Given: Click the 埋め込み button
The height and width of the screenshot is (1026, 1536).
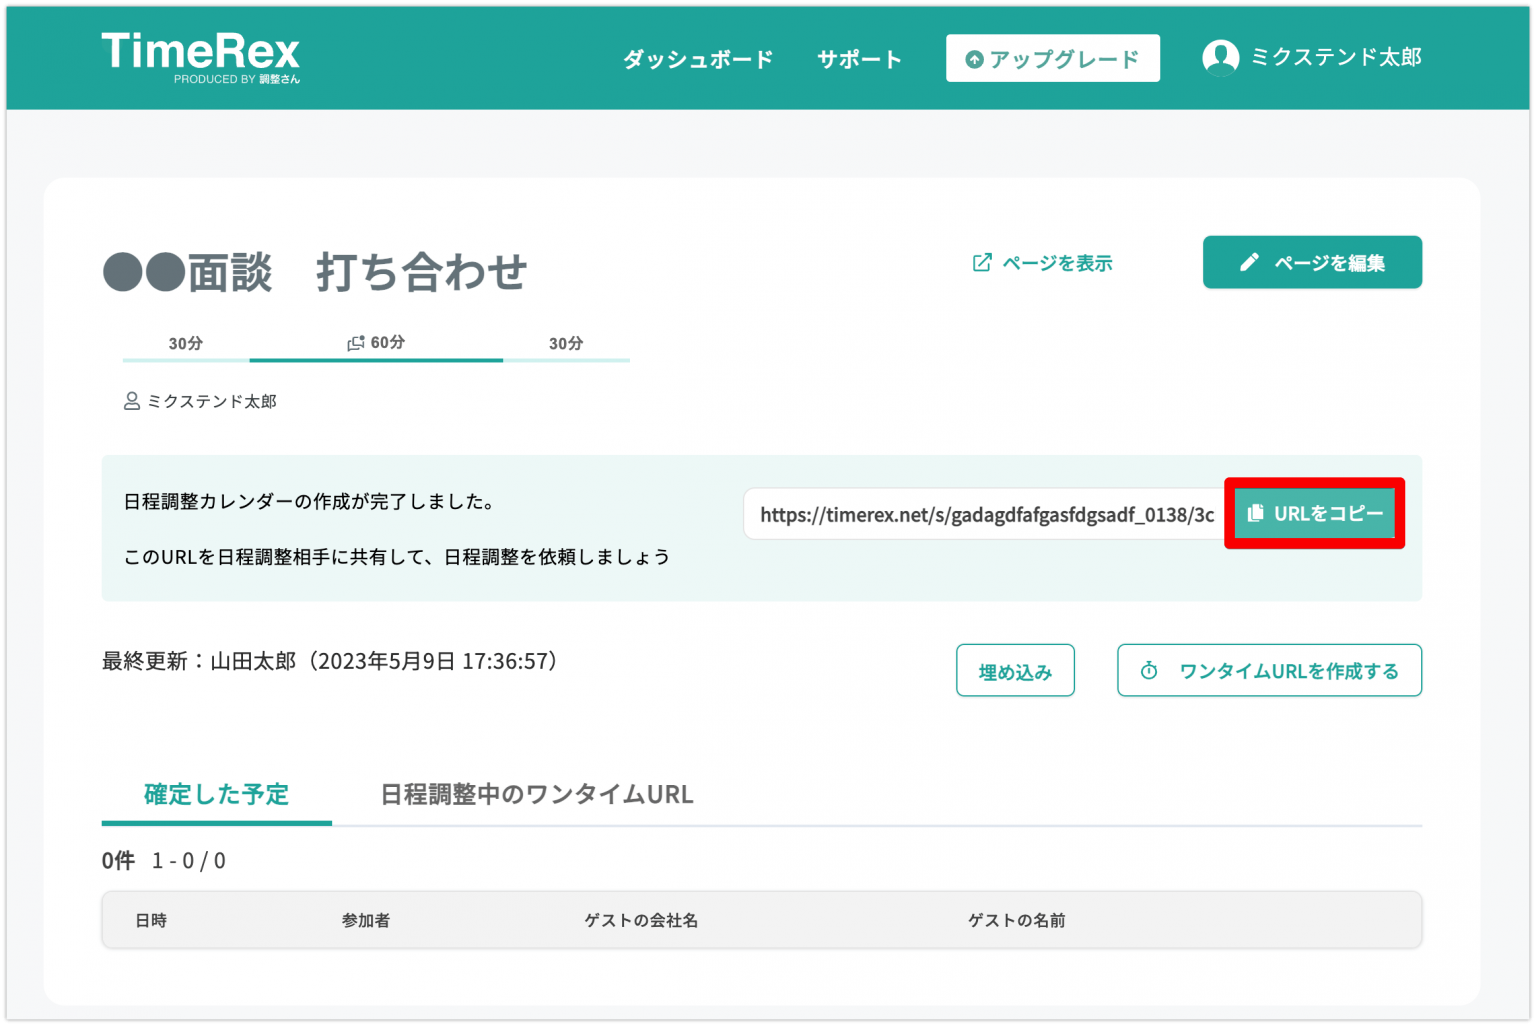Looking at the screenshot, I should pos(1015,670).
